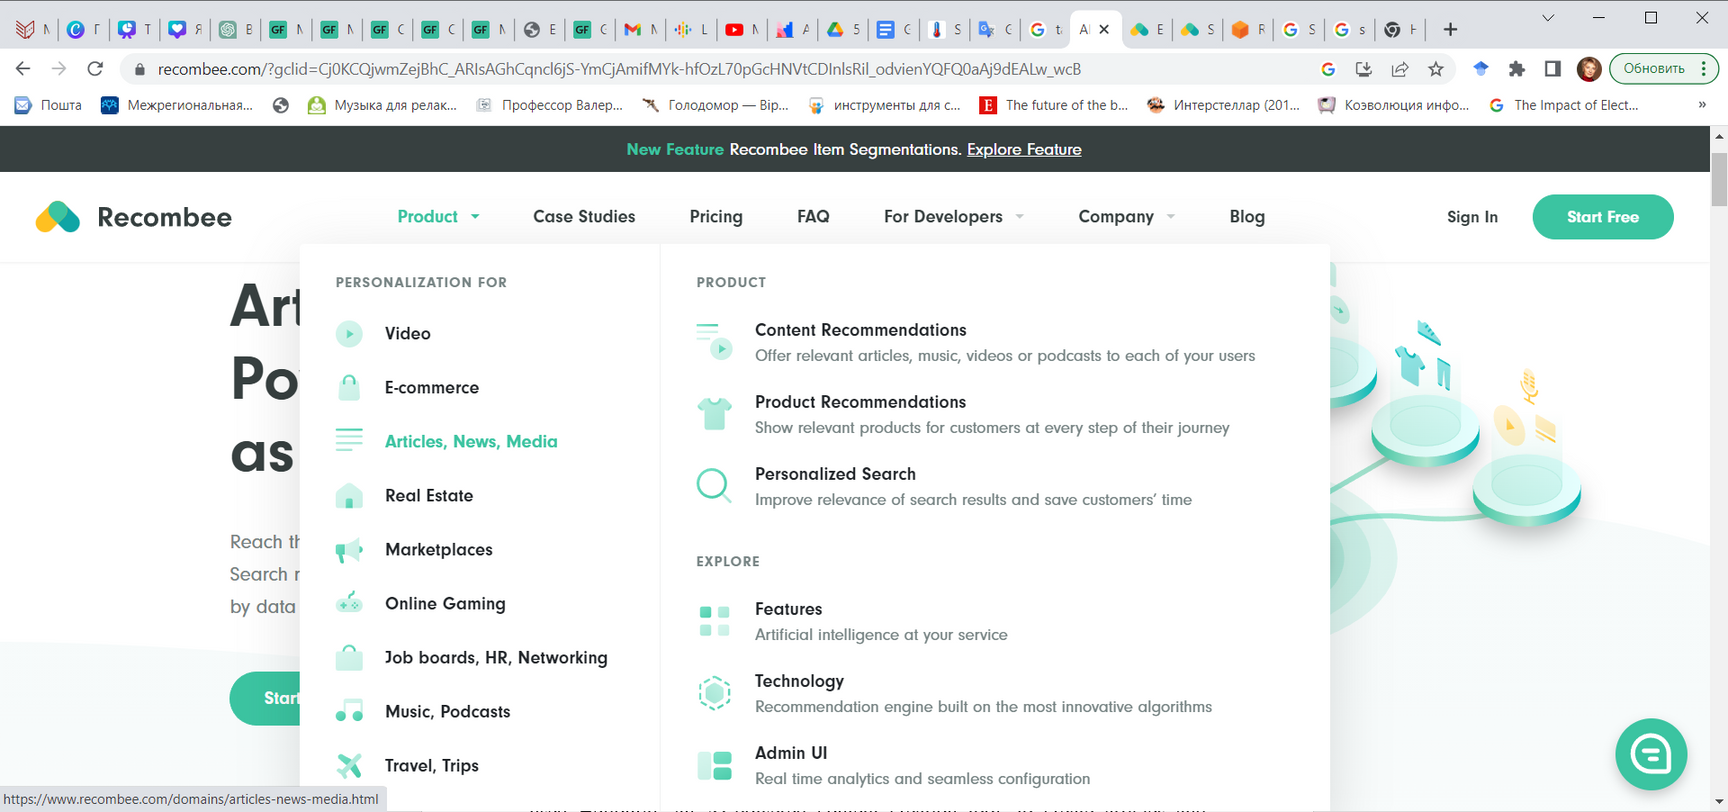Viewport: 1728px width, 812px height.
Task: Close the active Recombee tab
Action: [1104, 30]
